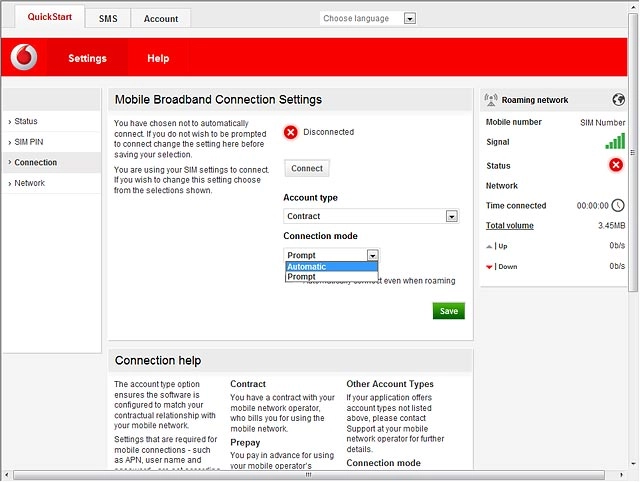Click the 'Disconnected' status text
Image resolution: width=640 pixels, height=482 pixels.
click(329, 132)
